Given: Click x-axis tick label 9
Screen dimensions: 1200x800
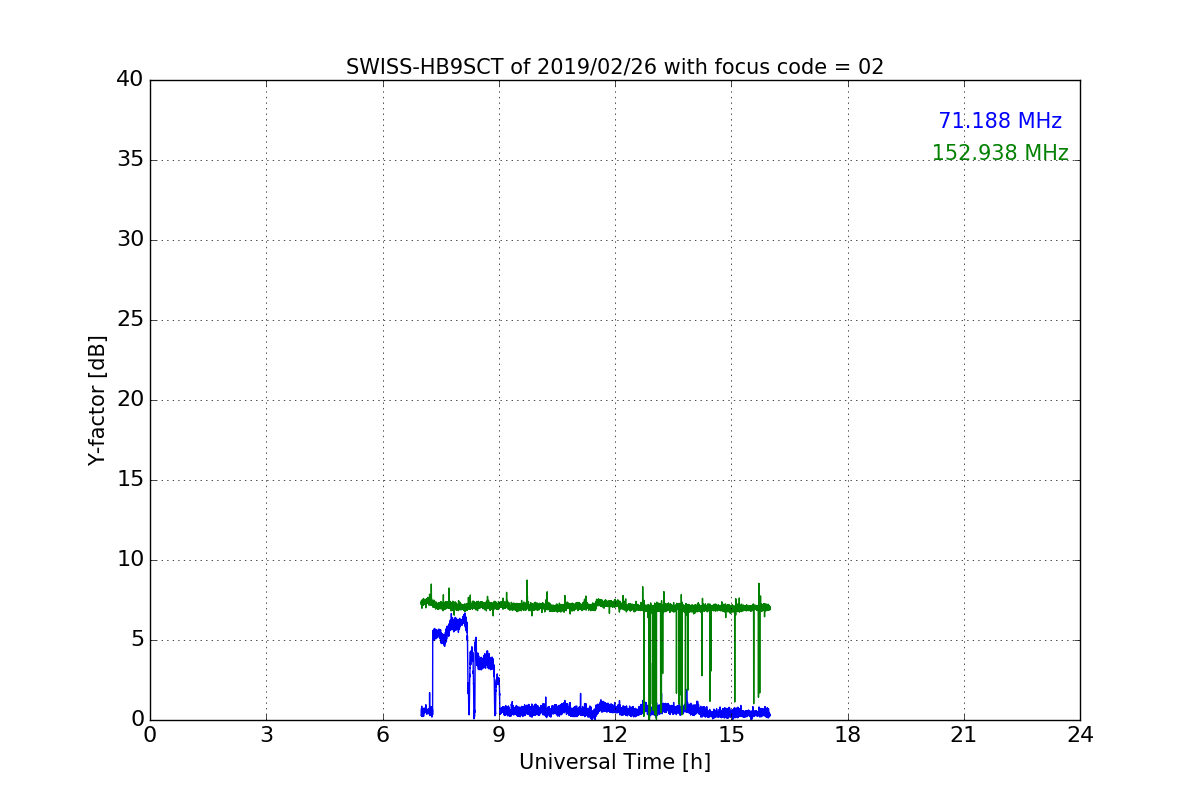Looking at the screenshot, I should (x=499, y=735).
